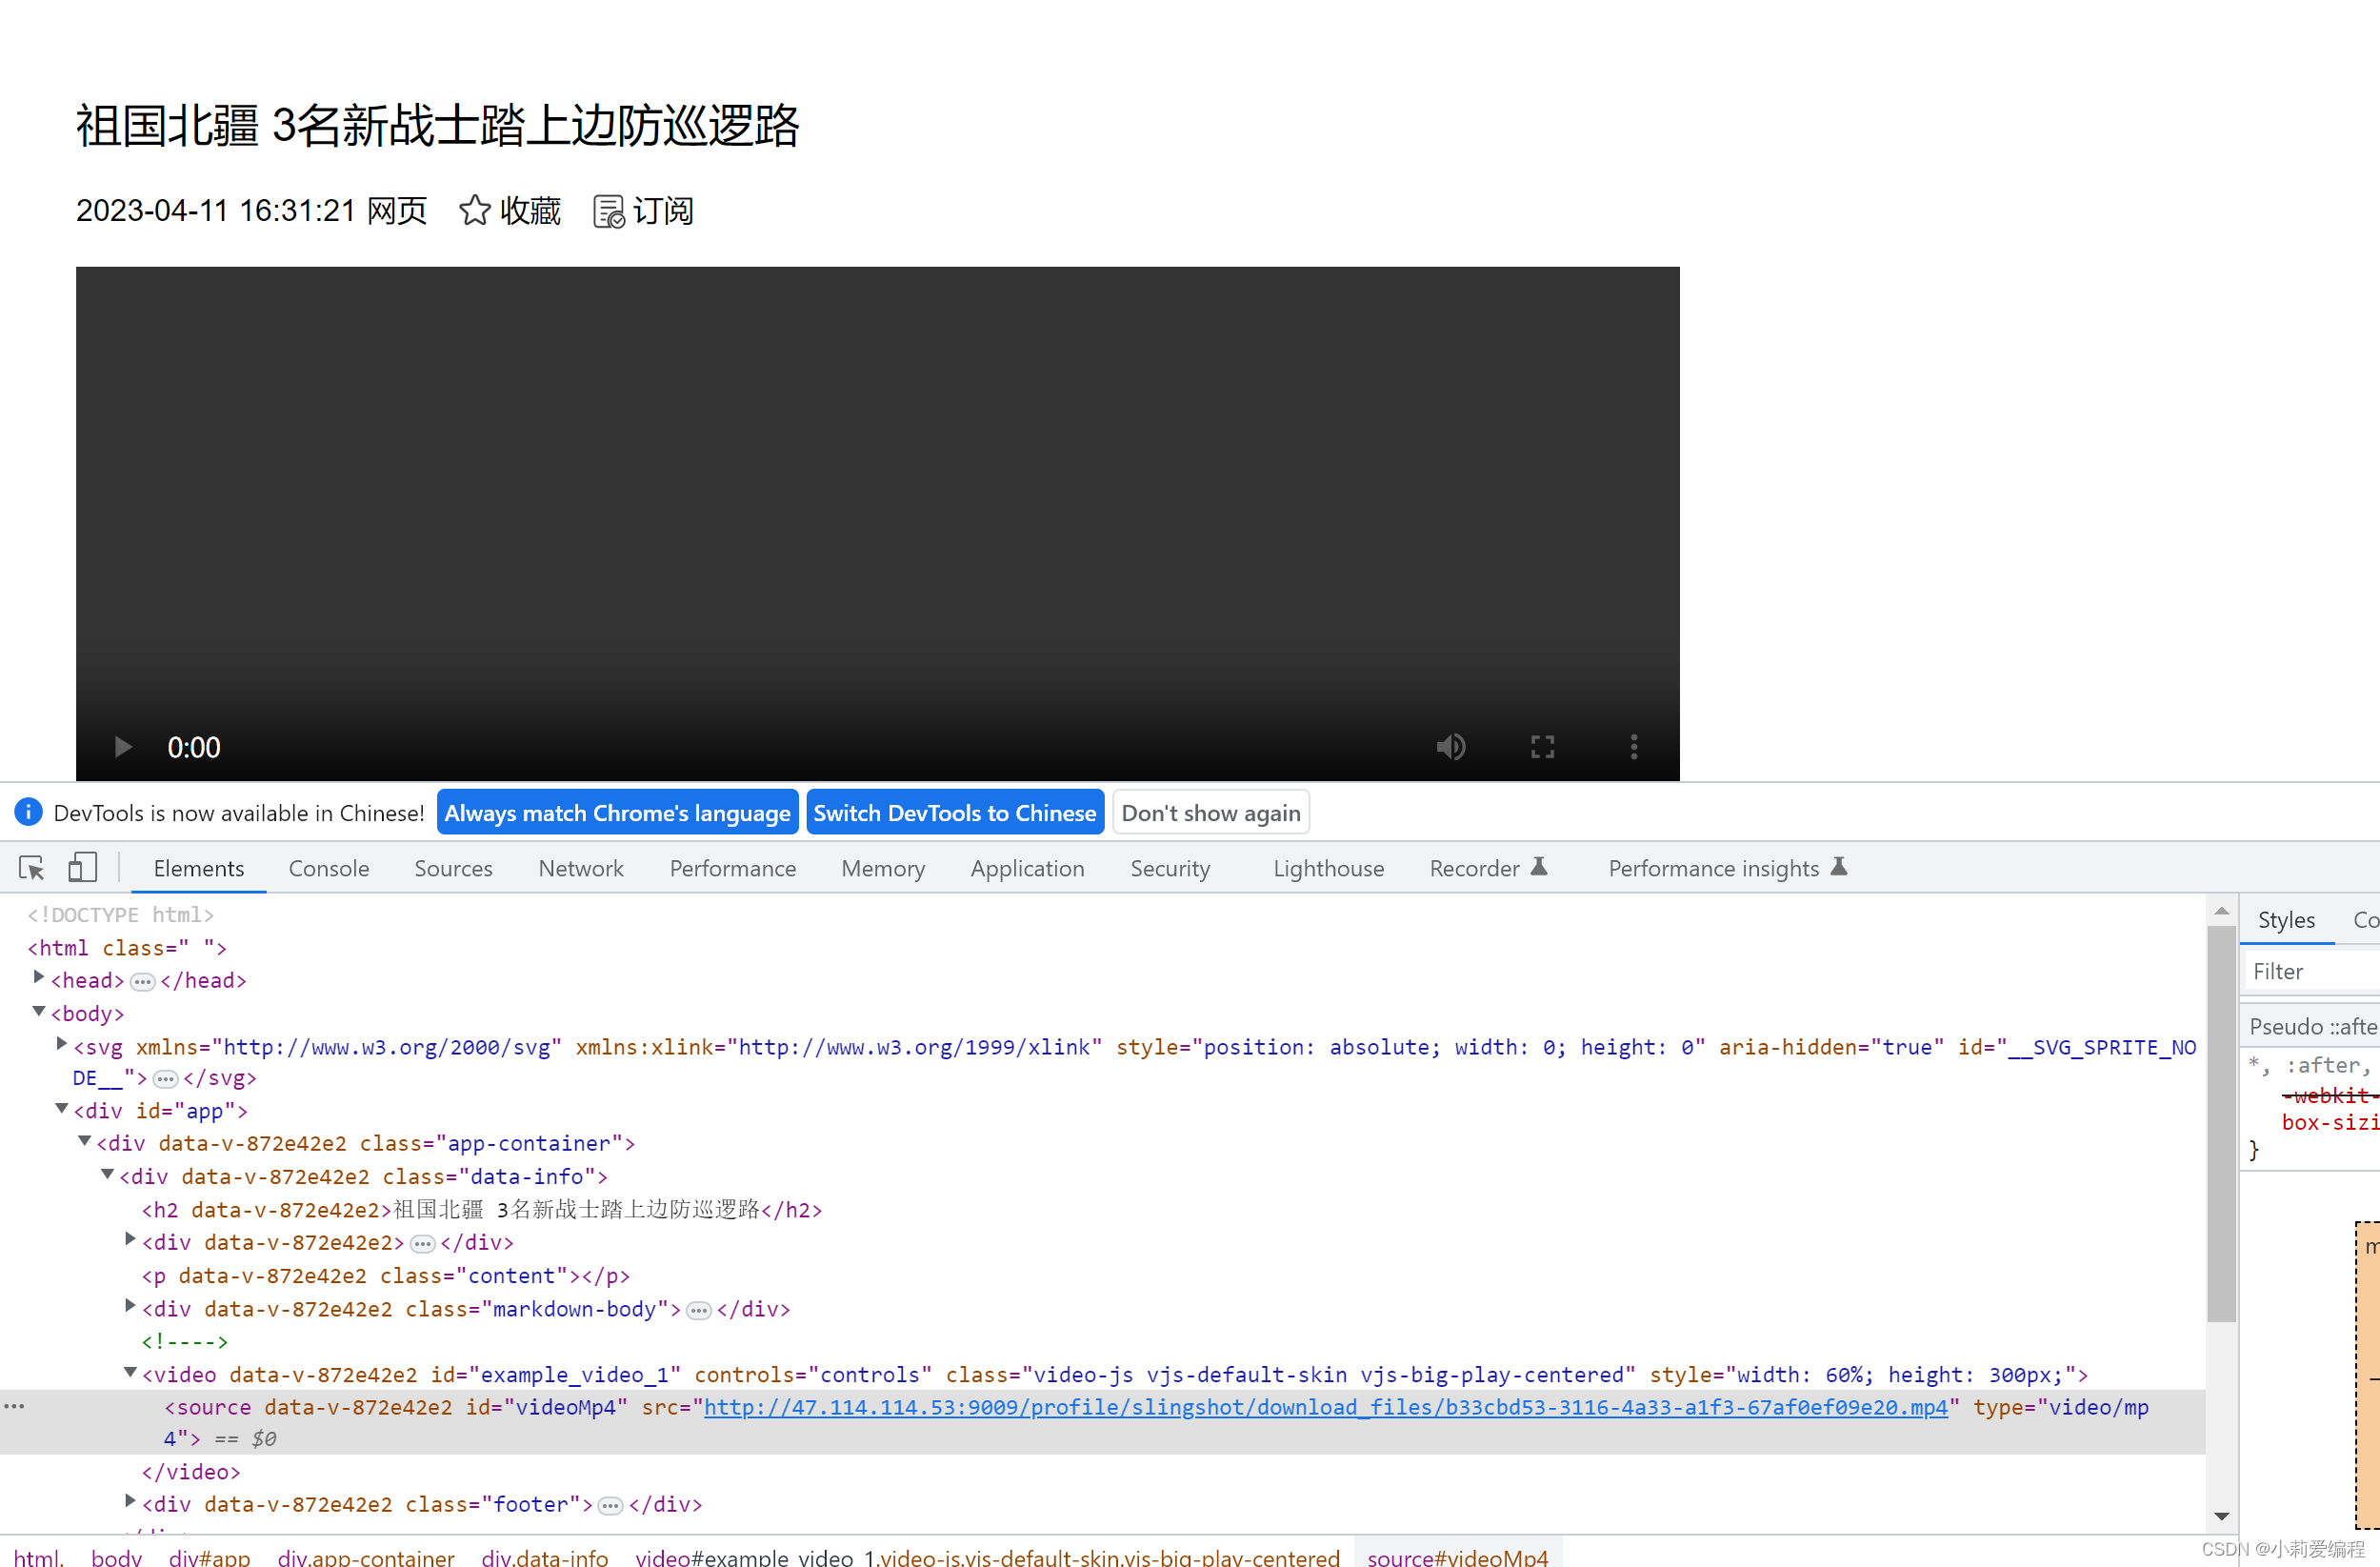Click the Pseudo ::after section header
This screenshot has height=1567, width=2380.
[2312, 1026]
